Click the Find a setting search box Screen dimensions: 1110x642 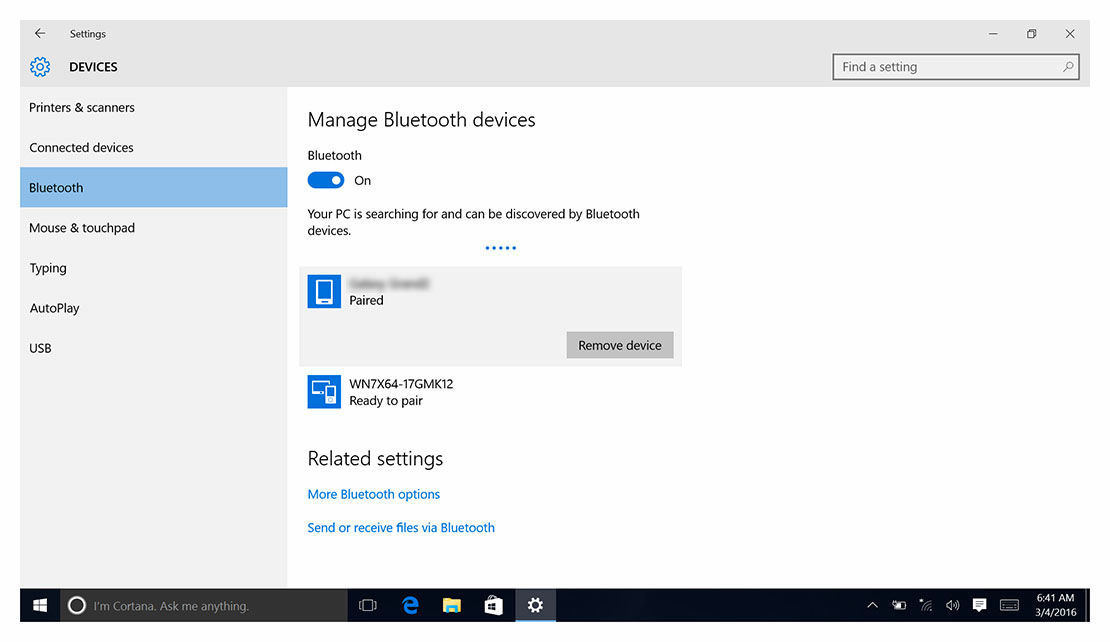[x=956, y=67]
